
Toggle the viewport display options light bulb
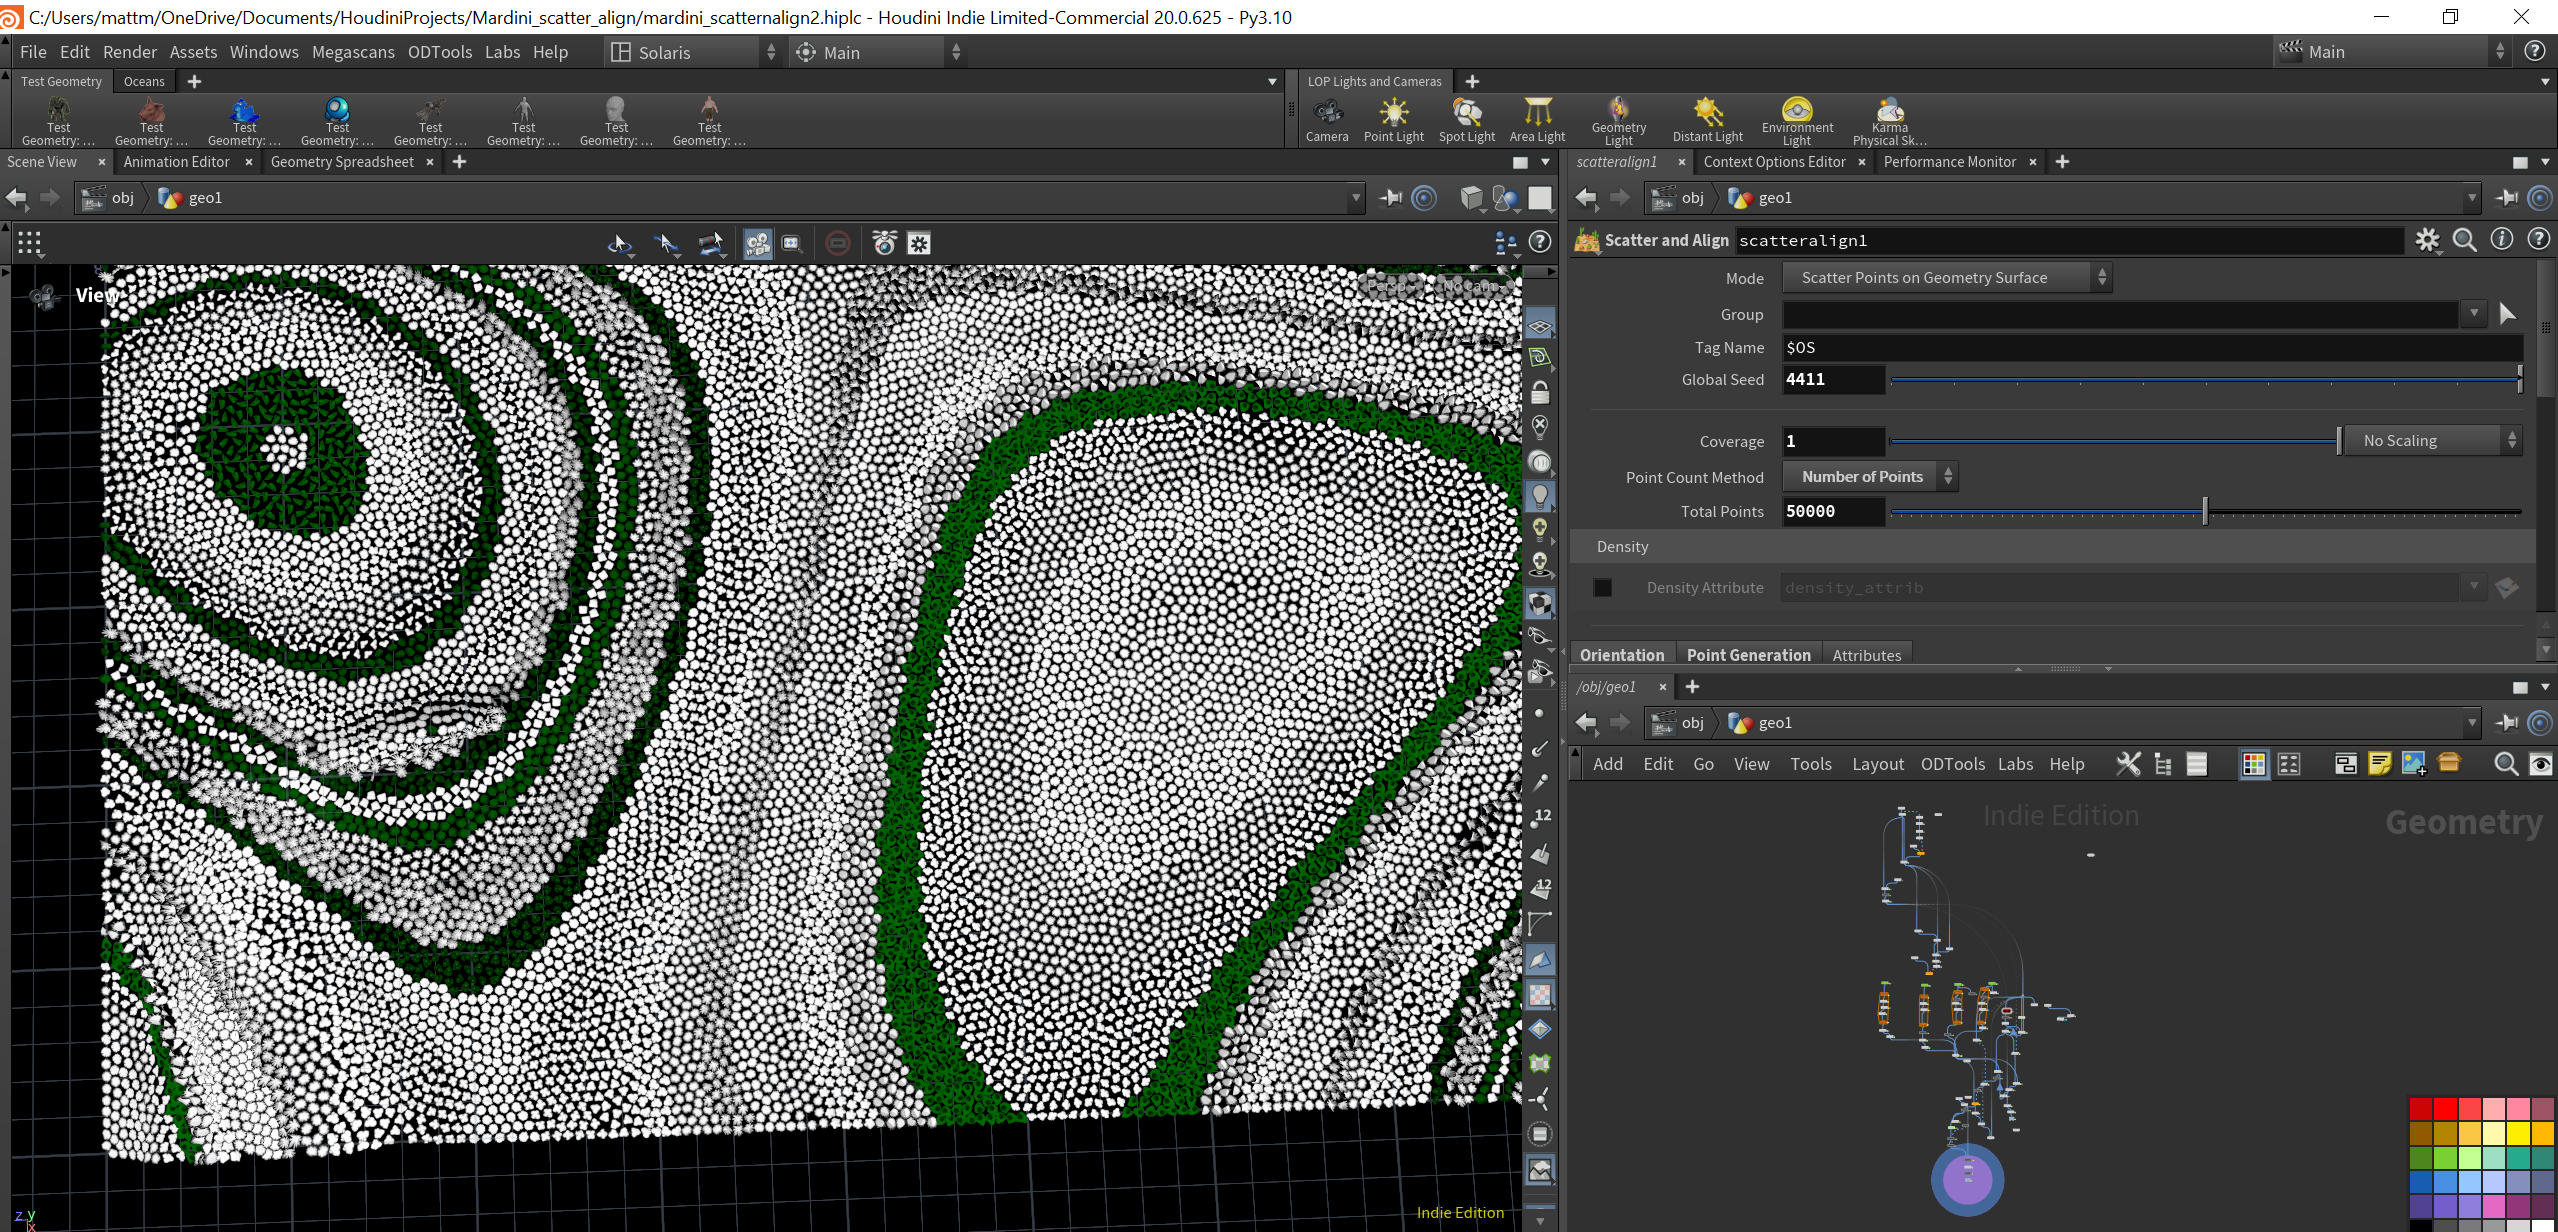point(1540,495)
